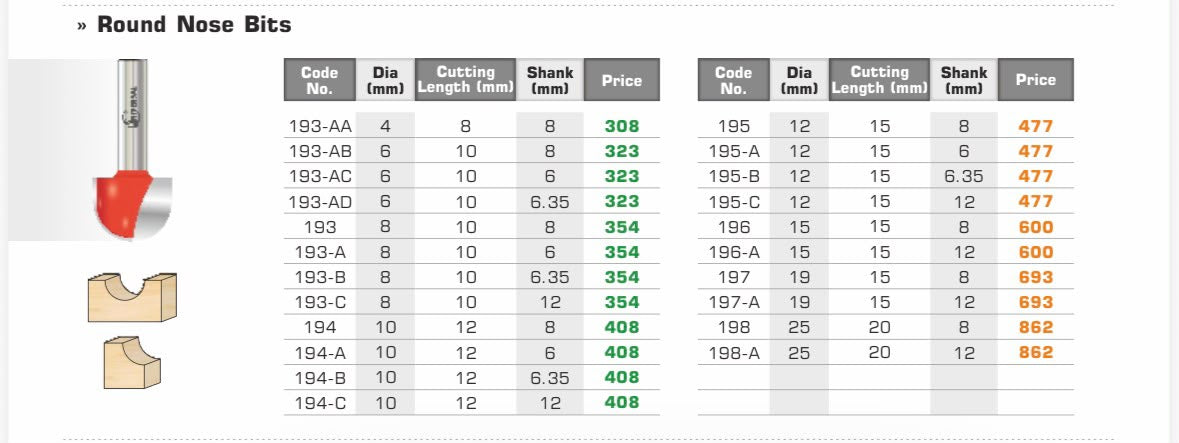Screen dimensions: 1179x443
Task: Select code 198 in right table
Action: click(x=734, y=327)
